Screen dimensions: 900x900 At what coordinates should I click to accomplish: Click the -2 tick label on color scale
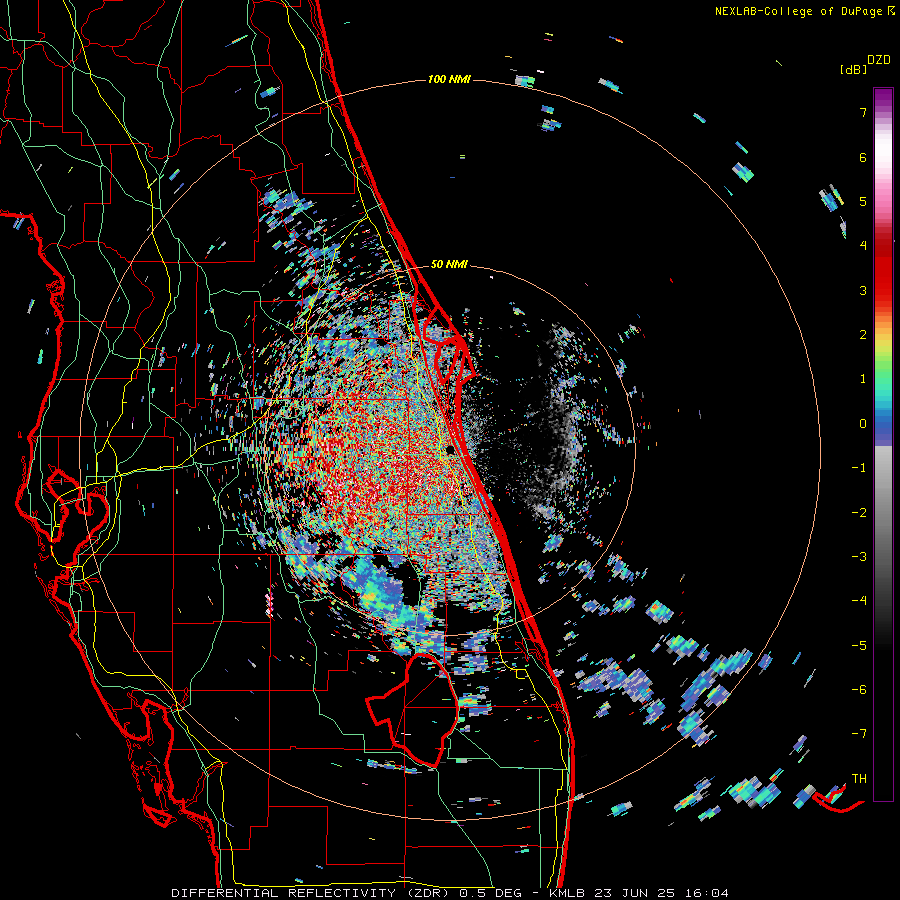point(859,513)
